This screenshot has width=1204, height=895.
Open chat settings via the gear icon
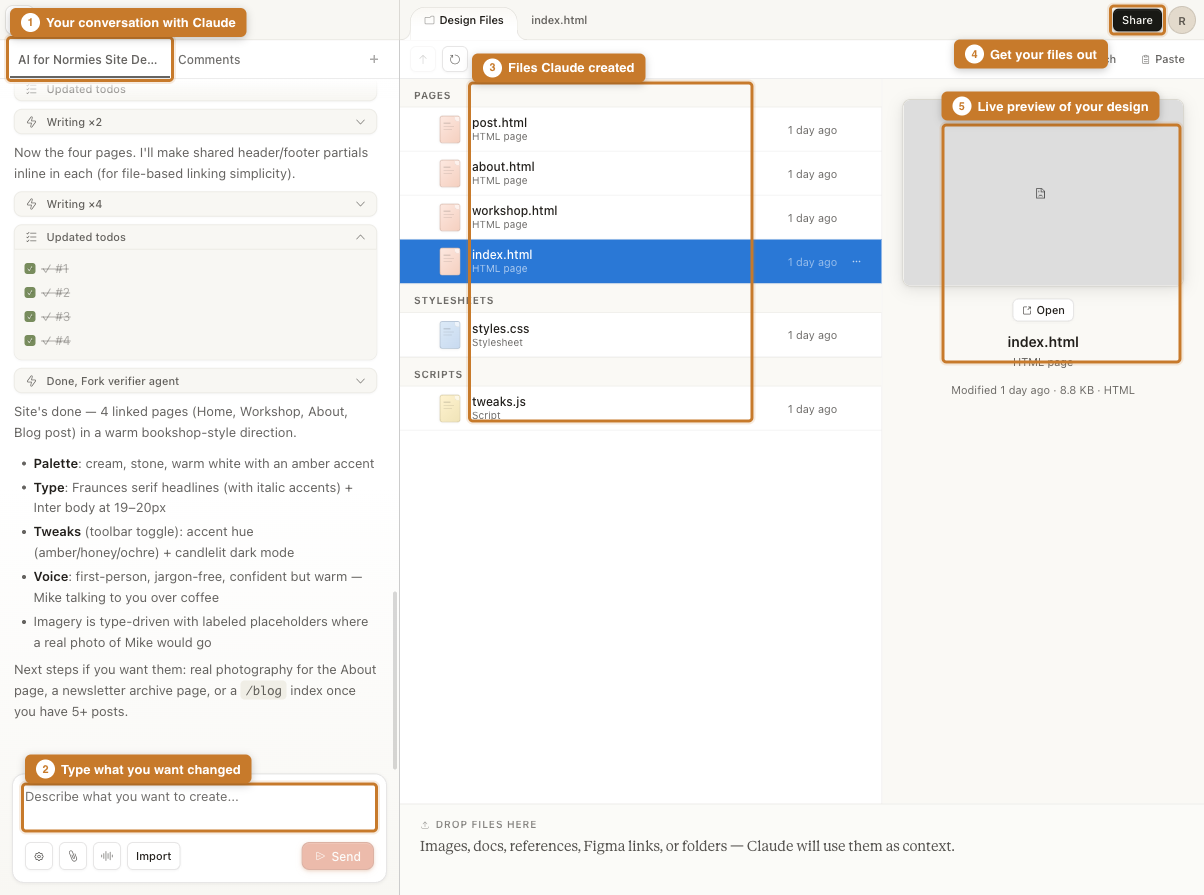coord(38,856)
